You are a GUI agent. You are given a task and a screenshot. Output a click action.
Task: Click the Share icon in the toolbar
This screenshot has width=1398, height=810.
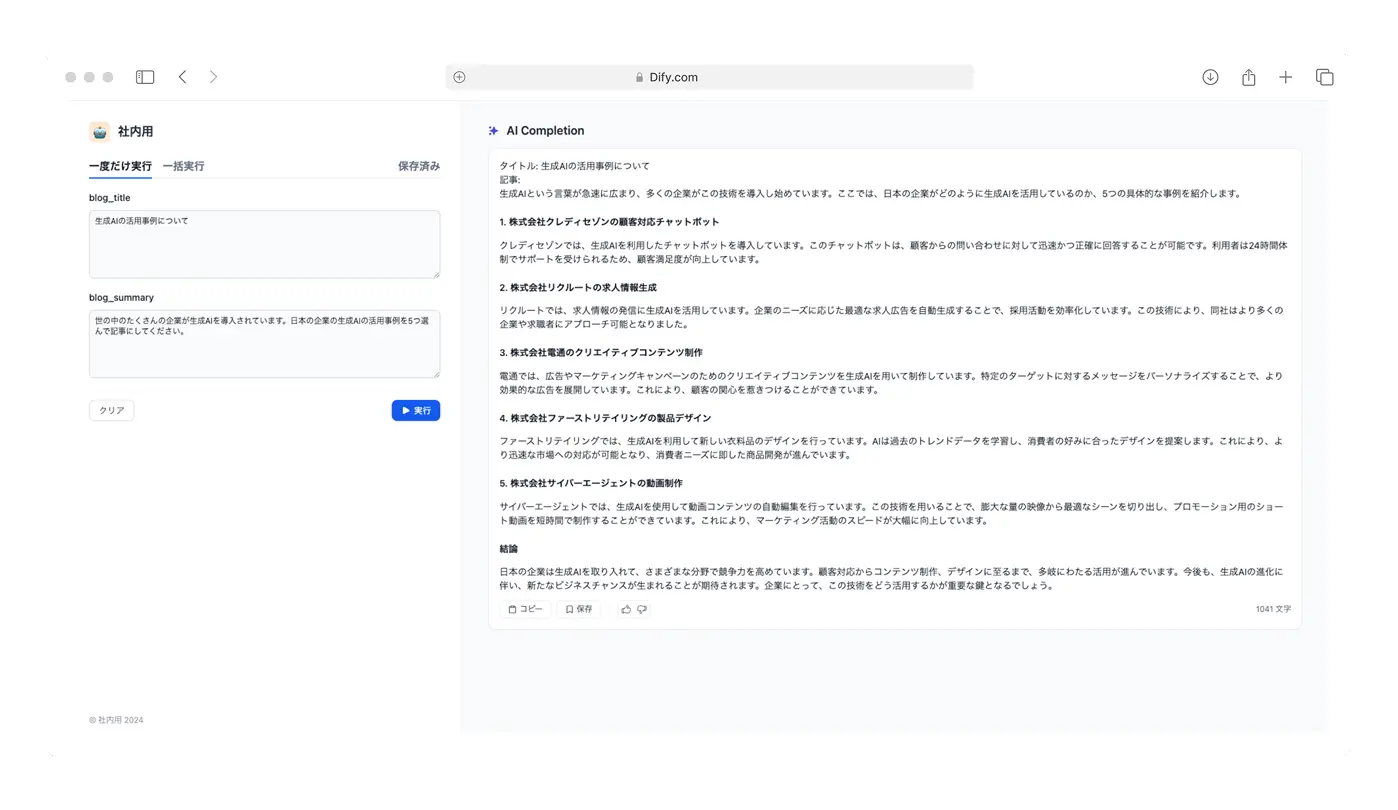coord(1247,75)
